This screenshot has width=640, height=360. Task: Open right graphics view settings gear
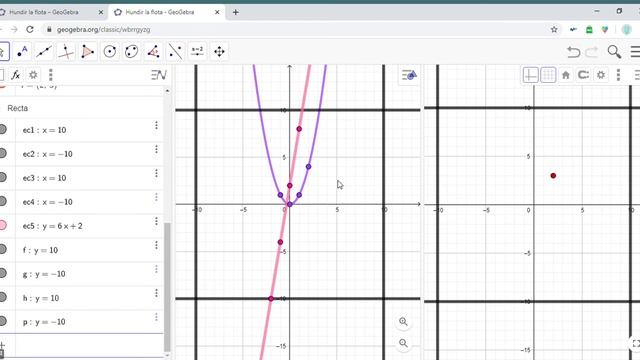tap(601, 75)
